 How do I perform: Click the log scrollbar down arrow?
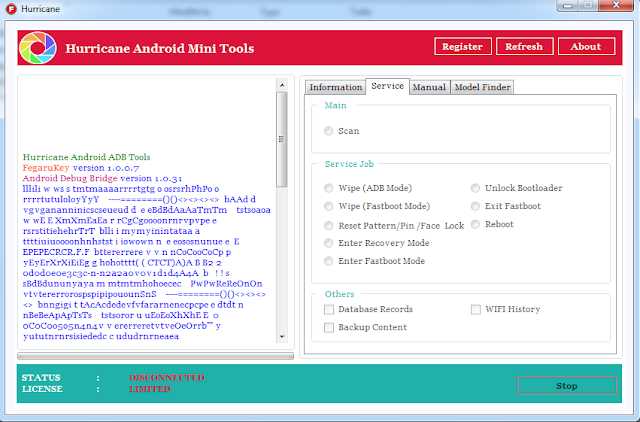click(282, 337)
